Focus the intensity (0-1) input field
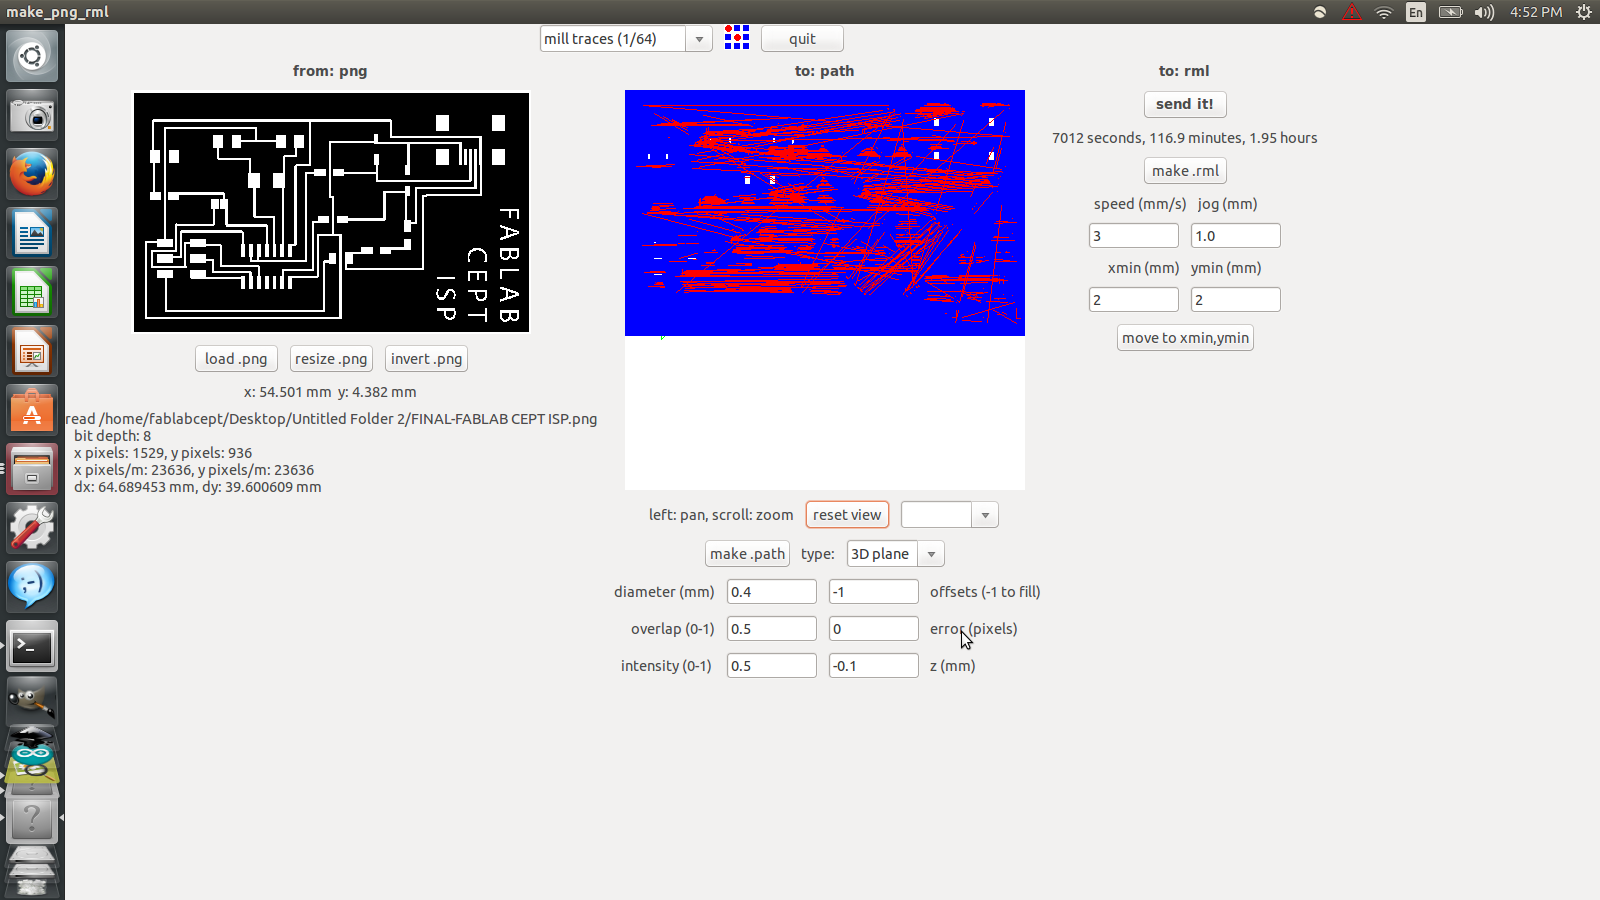The image size is (1600, 900). click(x=772, y=666)
